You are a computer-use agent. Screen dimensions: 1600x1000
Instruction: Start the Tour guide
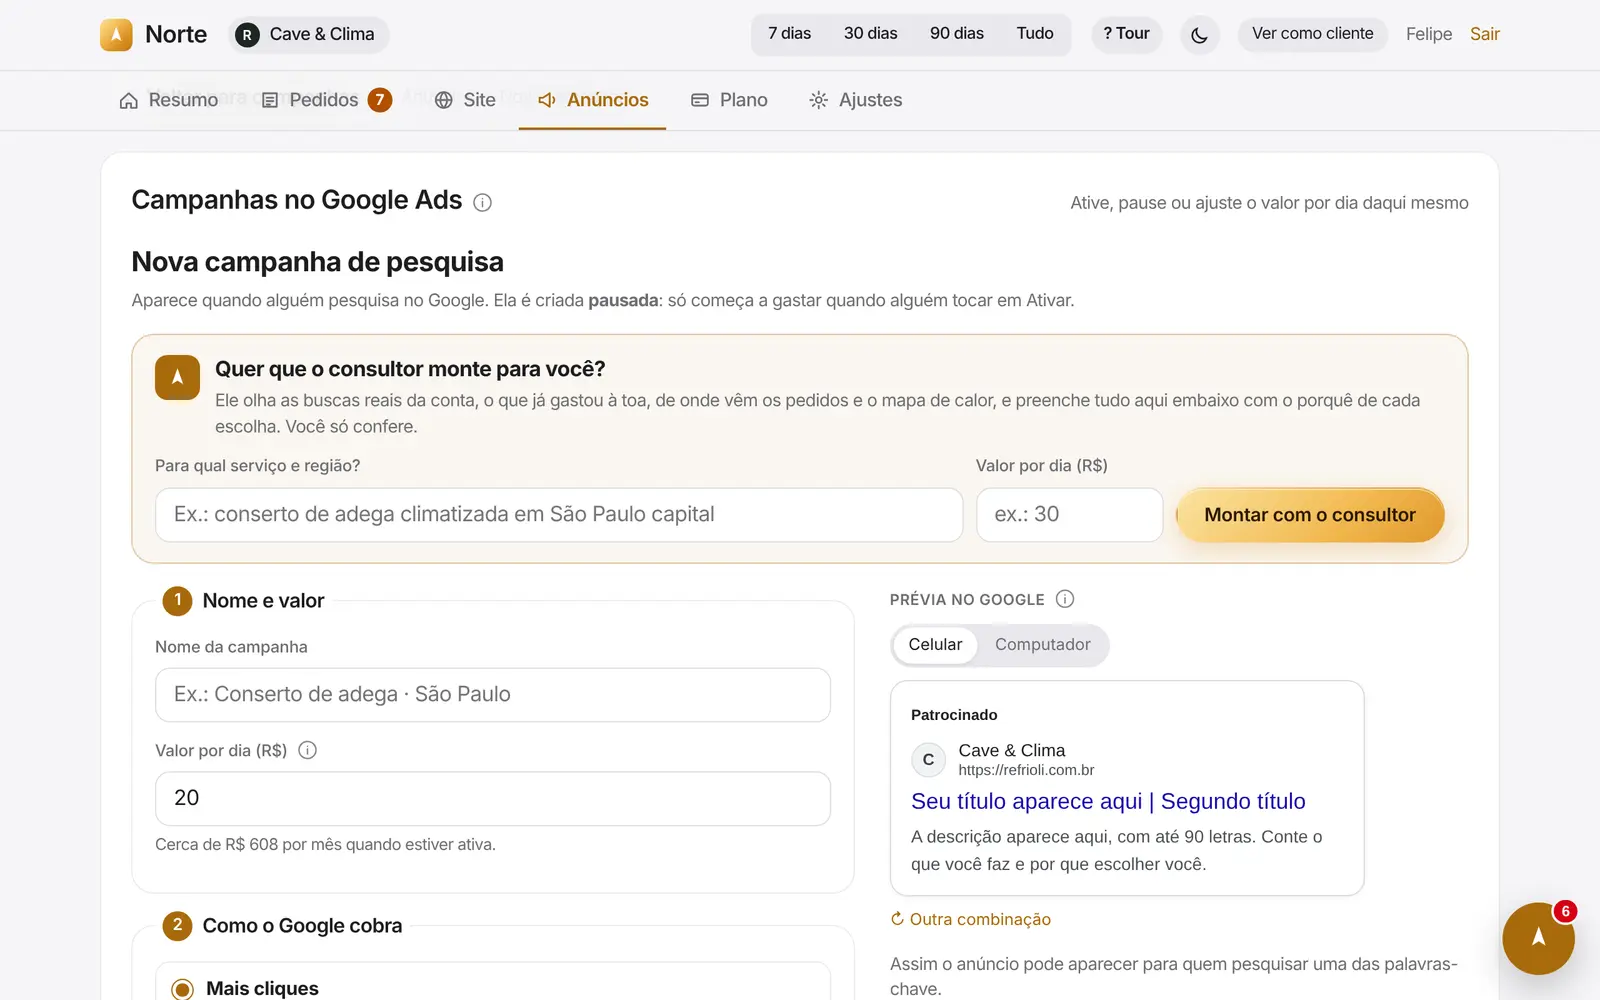[1126, 34]
